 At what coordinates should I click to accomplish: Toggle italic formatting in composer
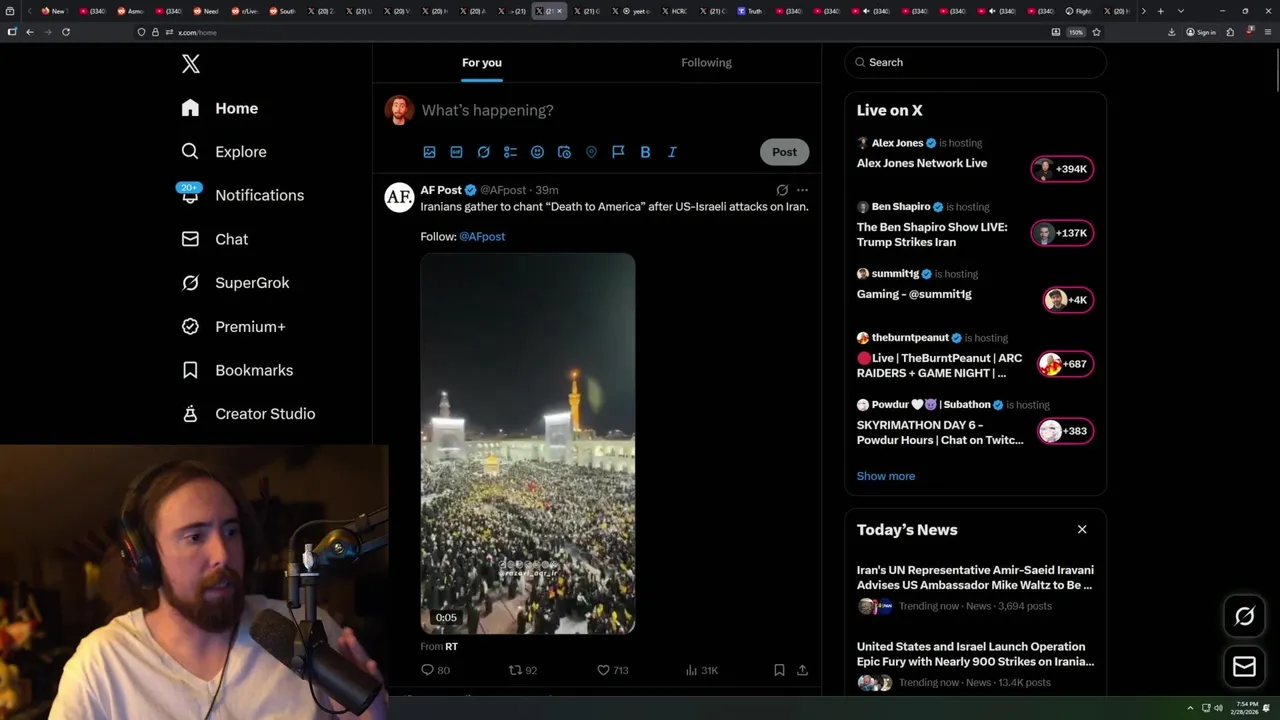pyautogui.click(x=672, y=152)
